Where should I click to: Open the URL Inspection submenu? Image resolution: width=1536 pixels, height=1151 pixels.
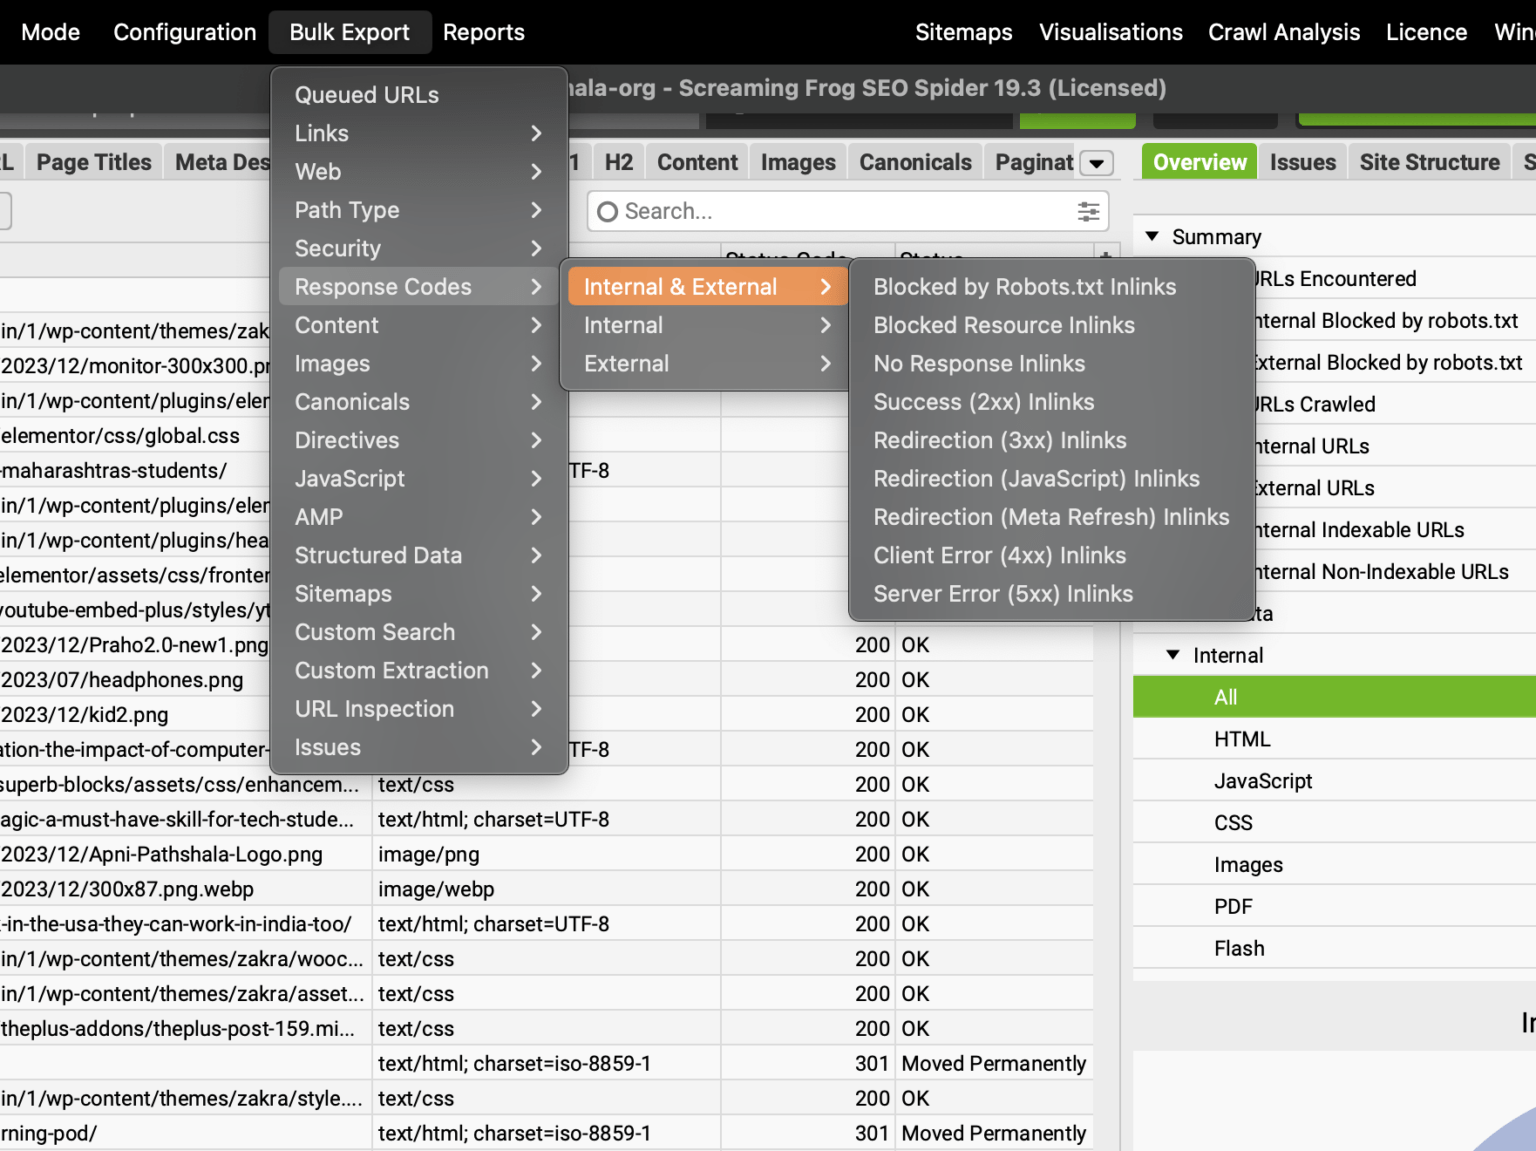(x=419, y=709)
